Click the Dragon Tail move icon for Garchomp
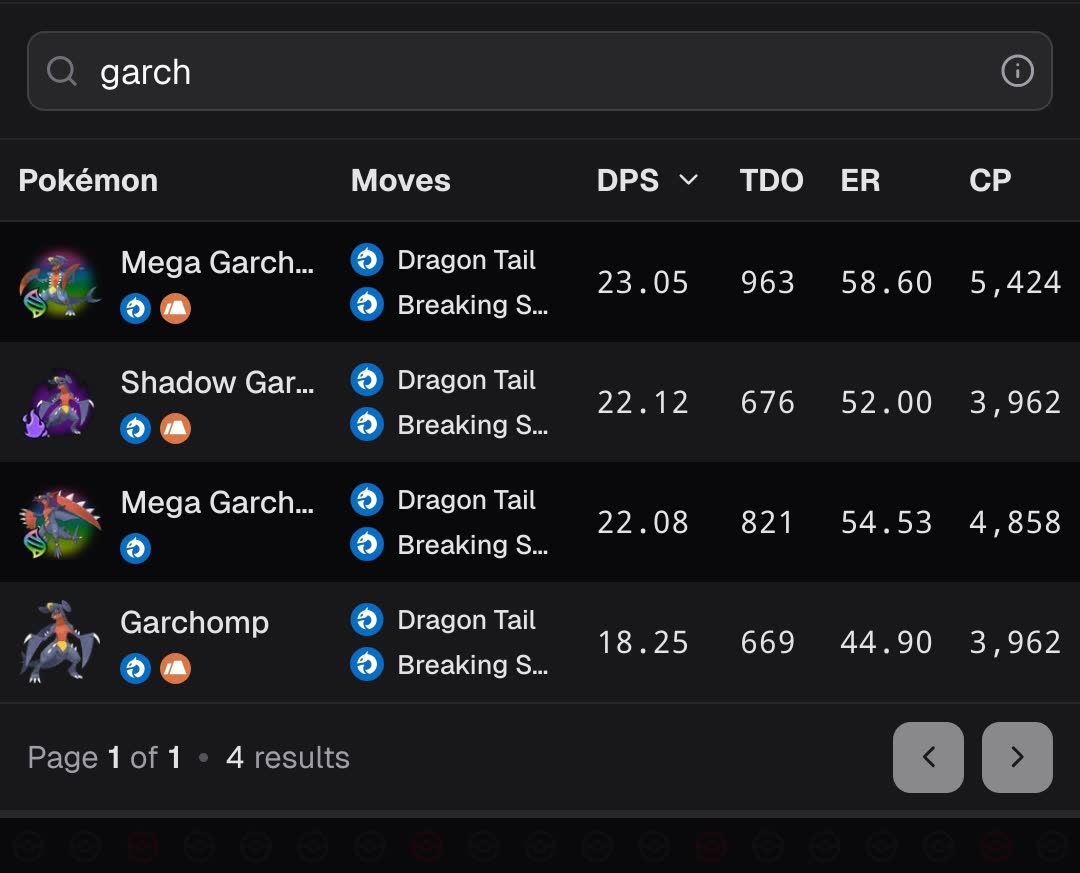The height and width of the screenshot is (873, 1080). [367, 620]
